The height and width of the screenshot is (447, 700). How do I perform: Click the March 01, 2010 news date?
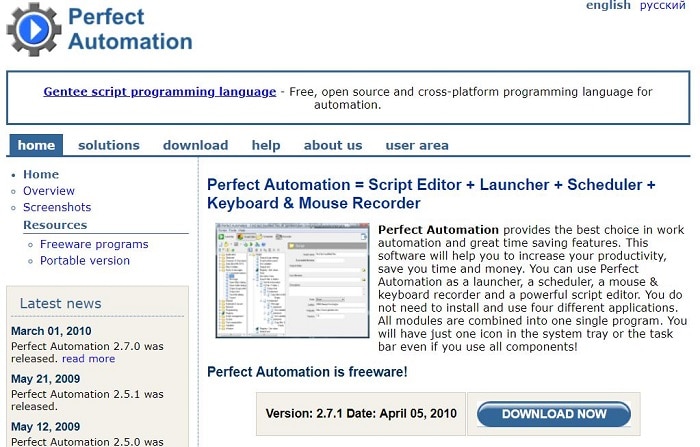click(x=51, y=331)
